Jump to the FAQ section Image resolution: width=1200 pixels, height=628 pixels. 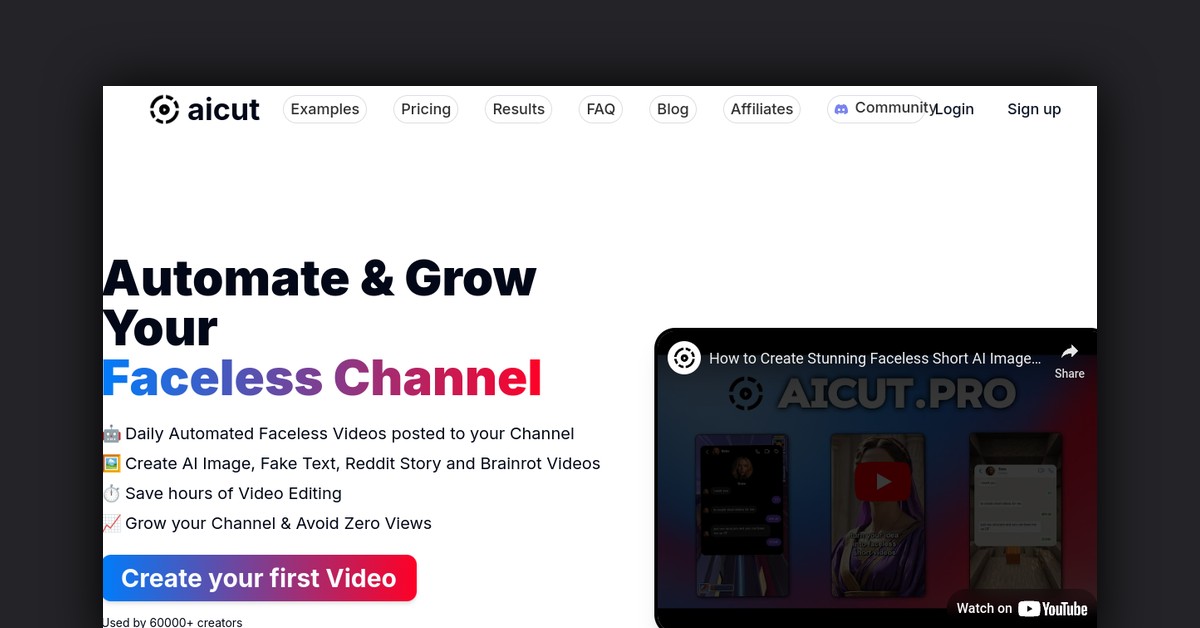(601, 109)
